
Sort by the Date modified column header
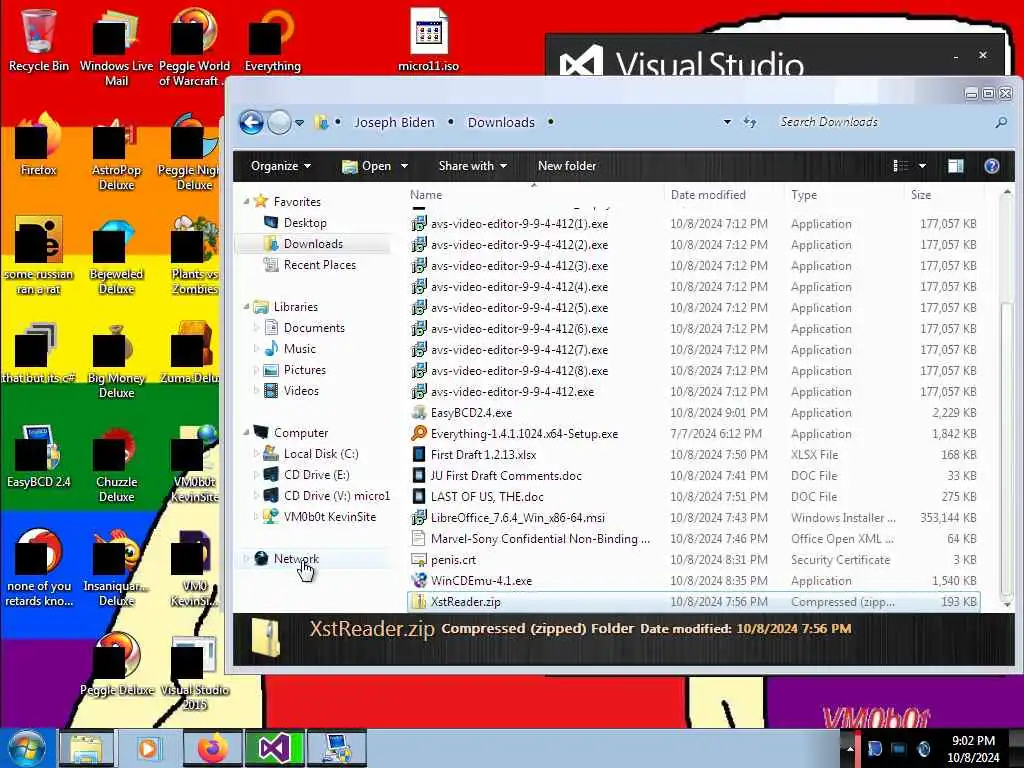[724, 195]
